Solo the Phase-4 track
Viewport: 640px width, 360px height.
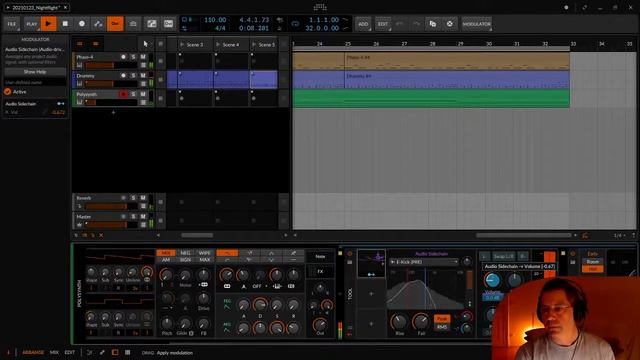pos(133,57)
